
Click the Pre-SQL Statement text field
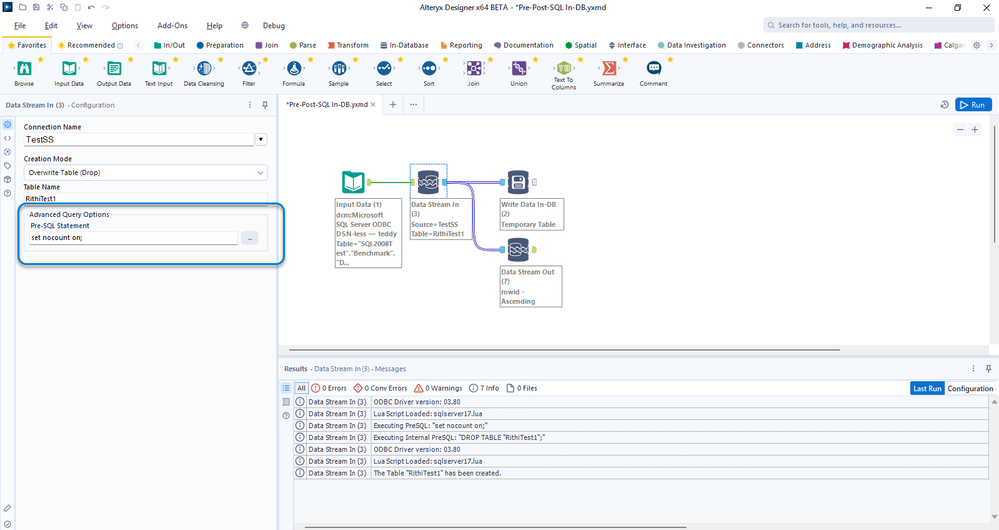coord(134,238)
